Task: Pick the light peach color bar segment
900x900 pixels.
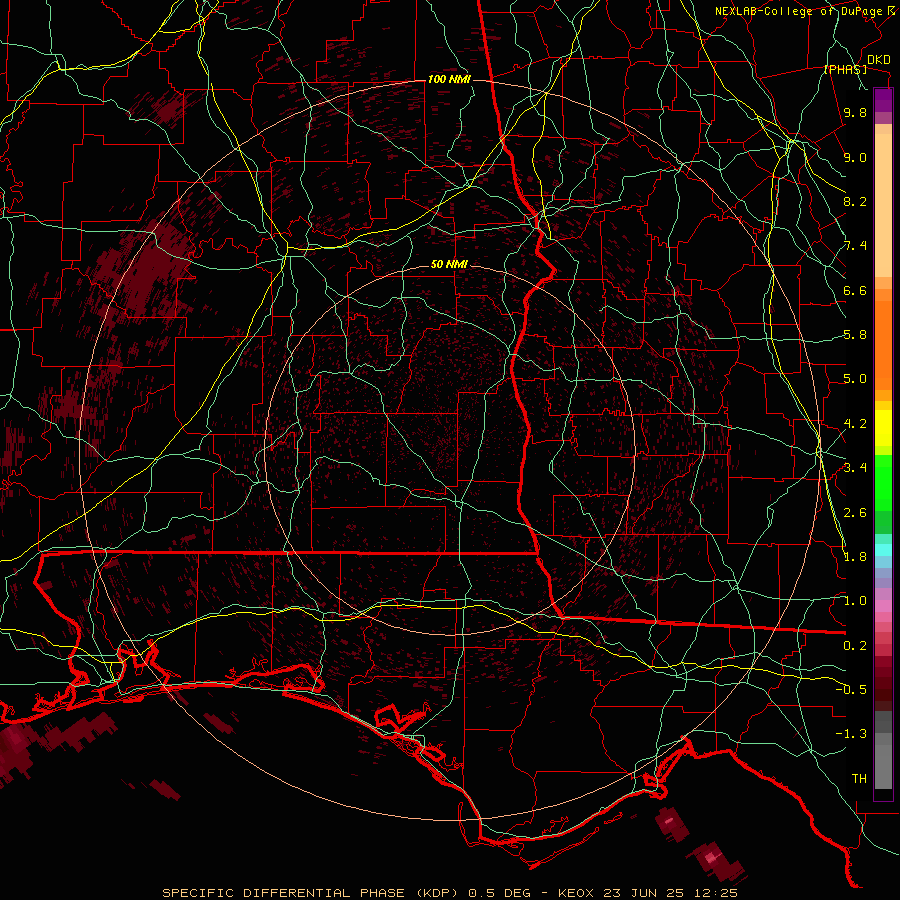Action: (x=883, y=205)
